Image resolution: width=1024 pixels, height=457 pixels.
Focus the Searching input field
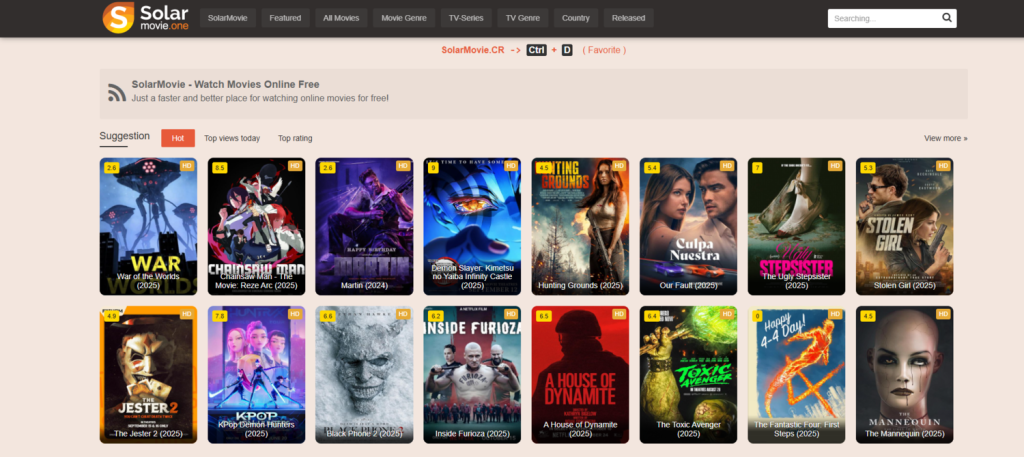[892, 18]
